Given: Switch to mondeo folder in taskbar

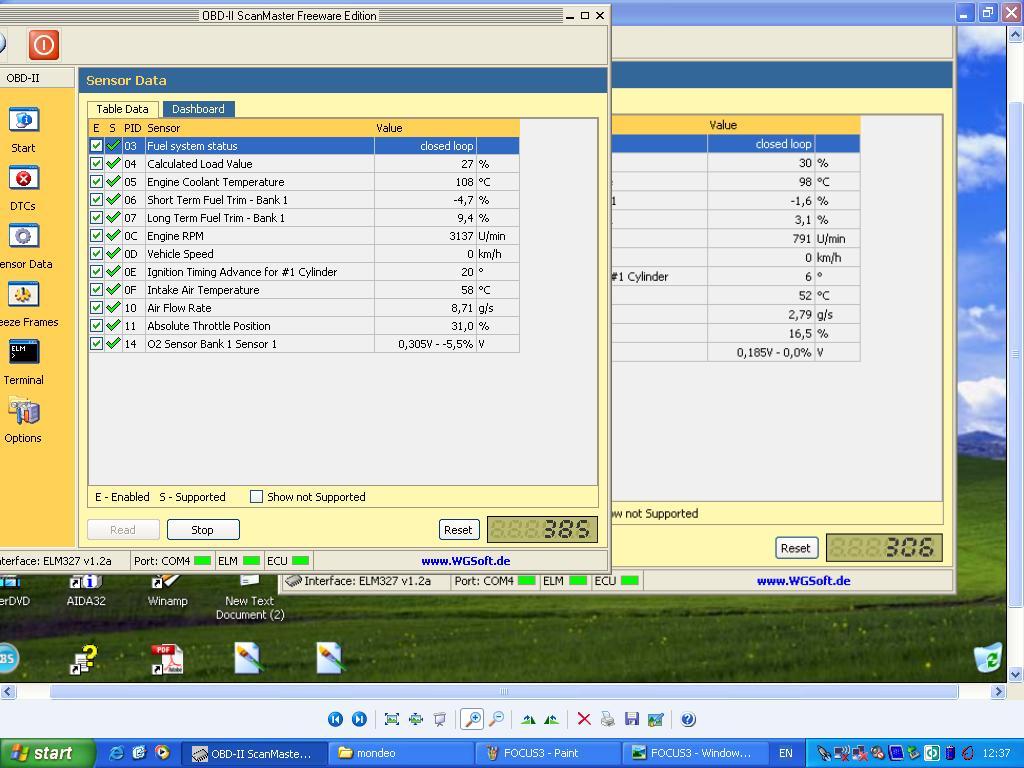Looking at the screenshot, I should pyautogui.click(x=399, y=754).
